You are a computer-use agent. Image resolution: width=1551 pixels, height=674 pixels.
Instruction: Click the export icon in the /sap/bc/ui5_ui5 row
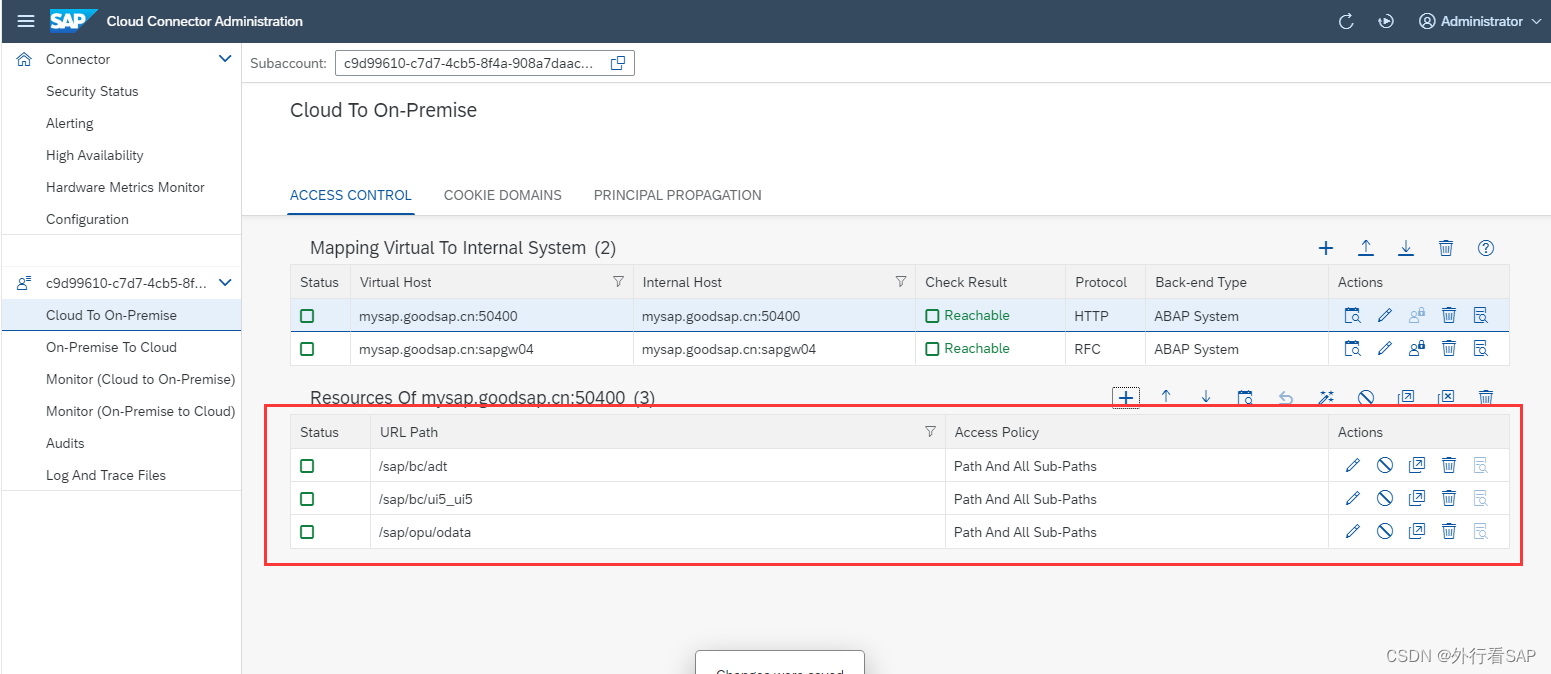click(x=1417, y=498)
